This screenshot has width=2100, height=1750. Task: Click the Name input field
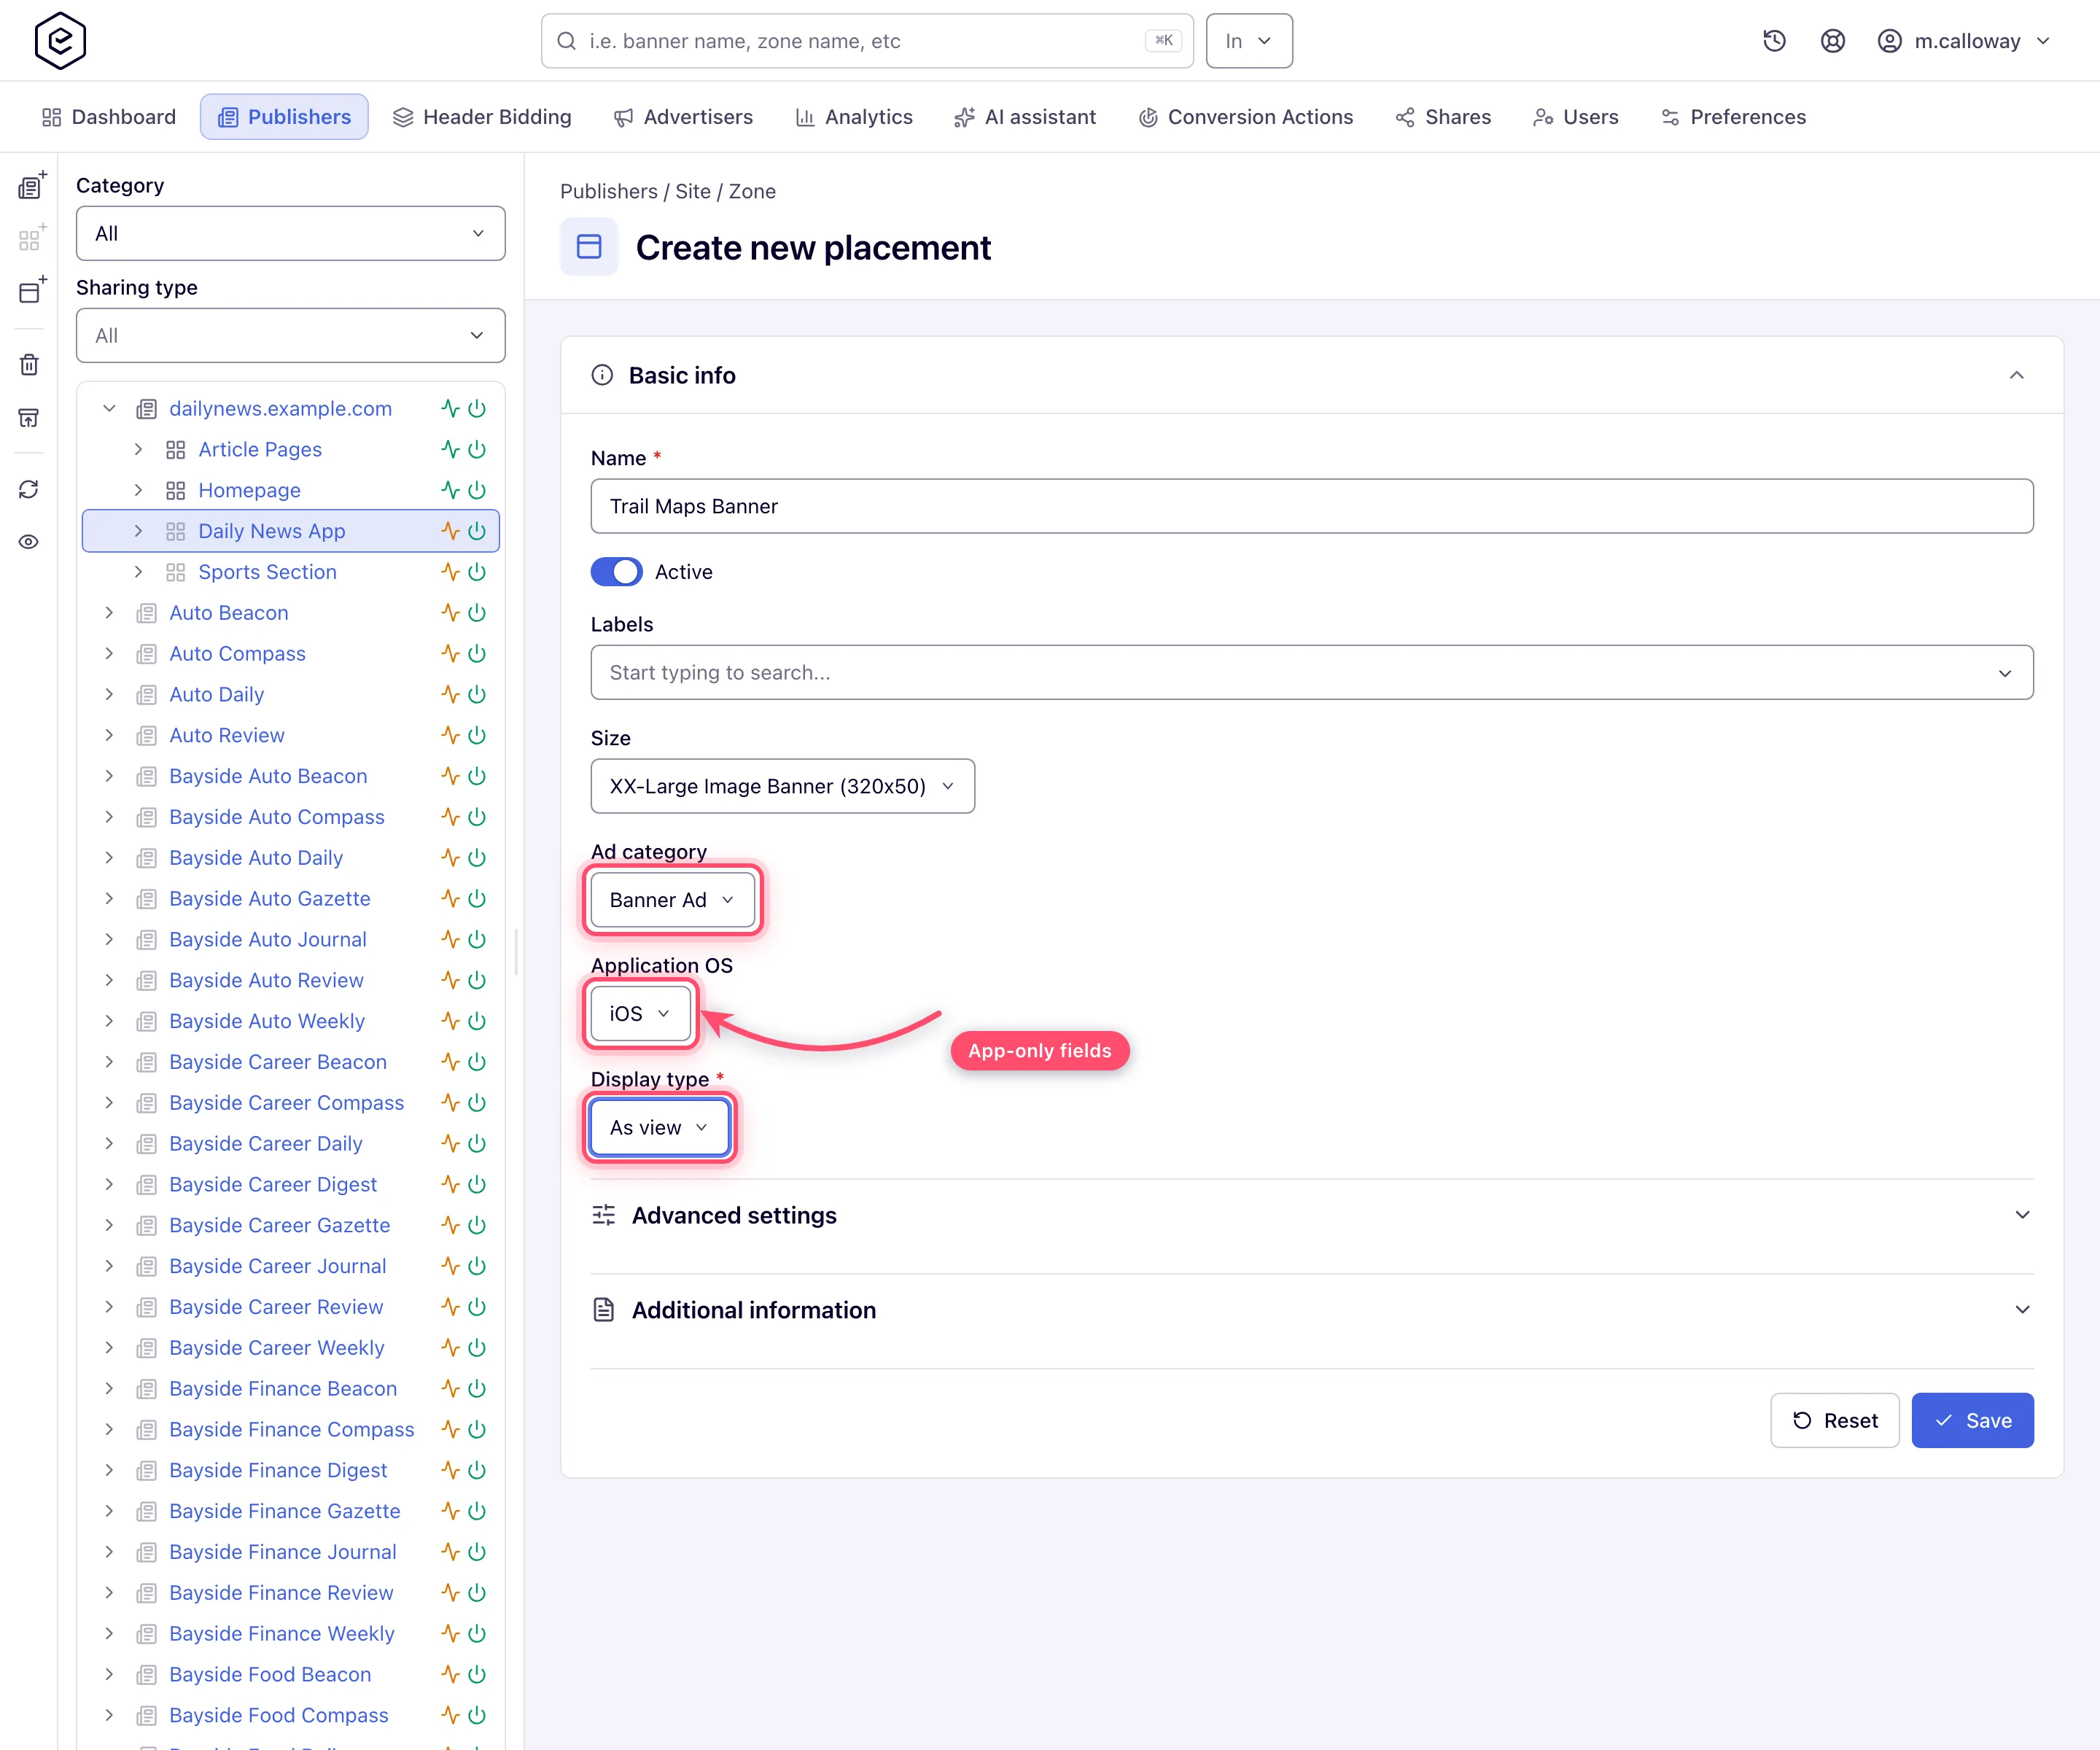coord(1312,506)
